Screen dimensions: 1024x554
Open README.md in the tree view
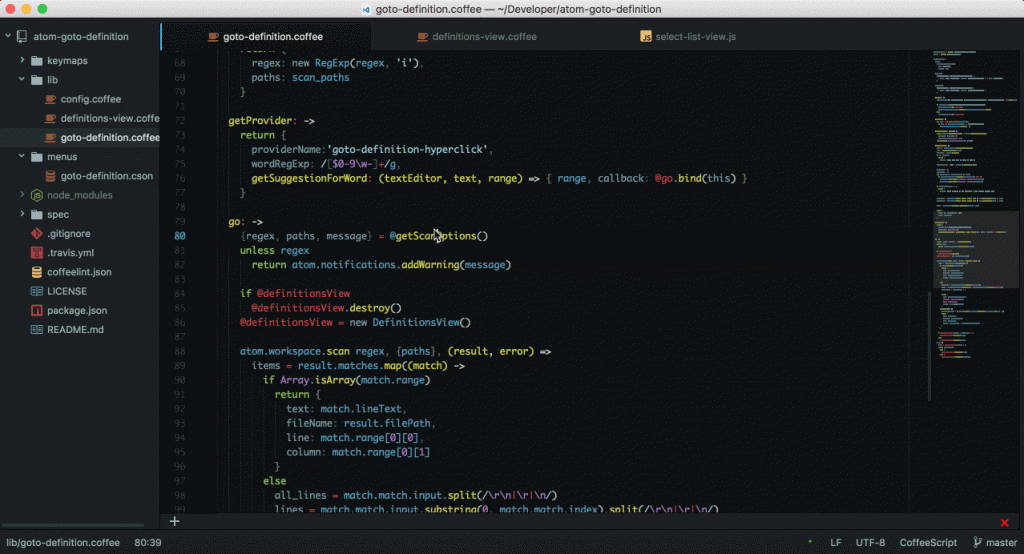pyautogui.click(x=75, y=329)
